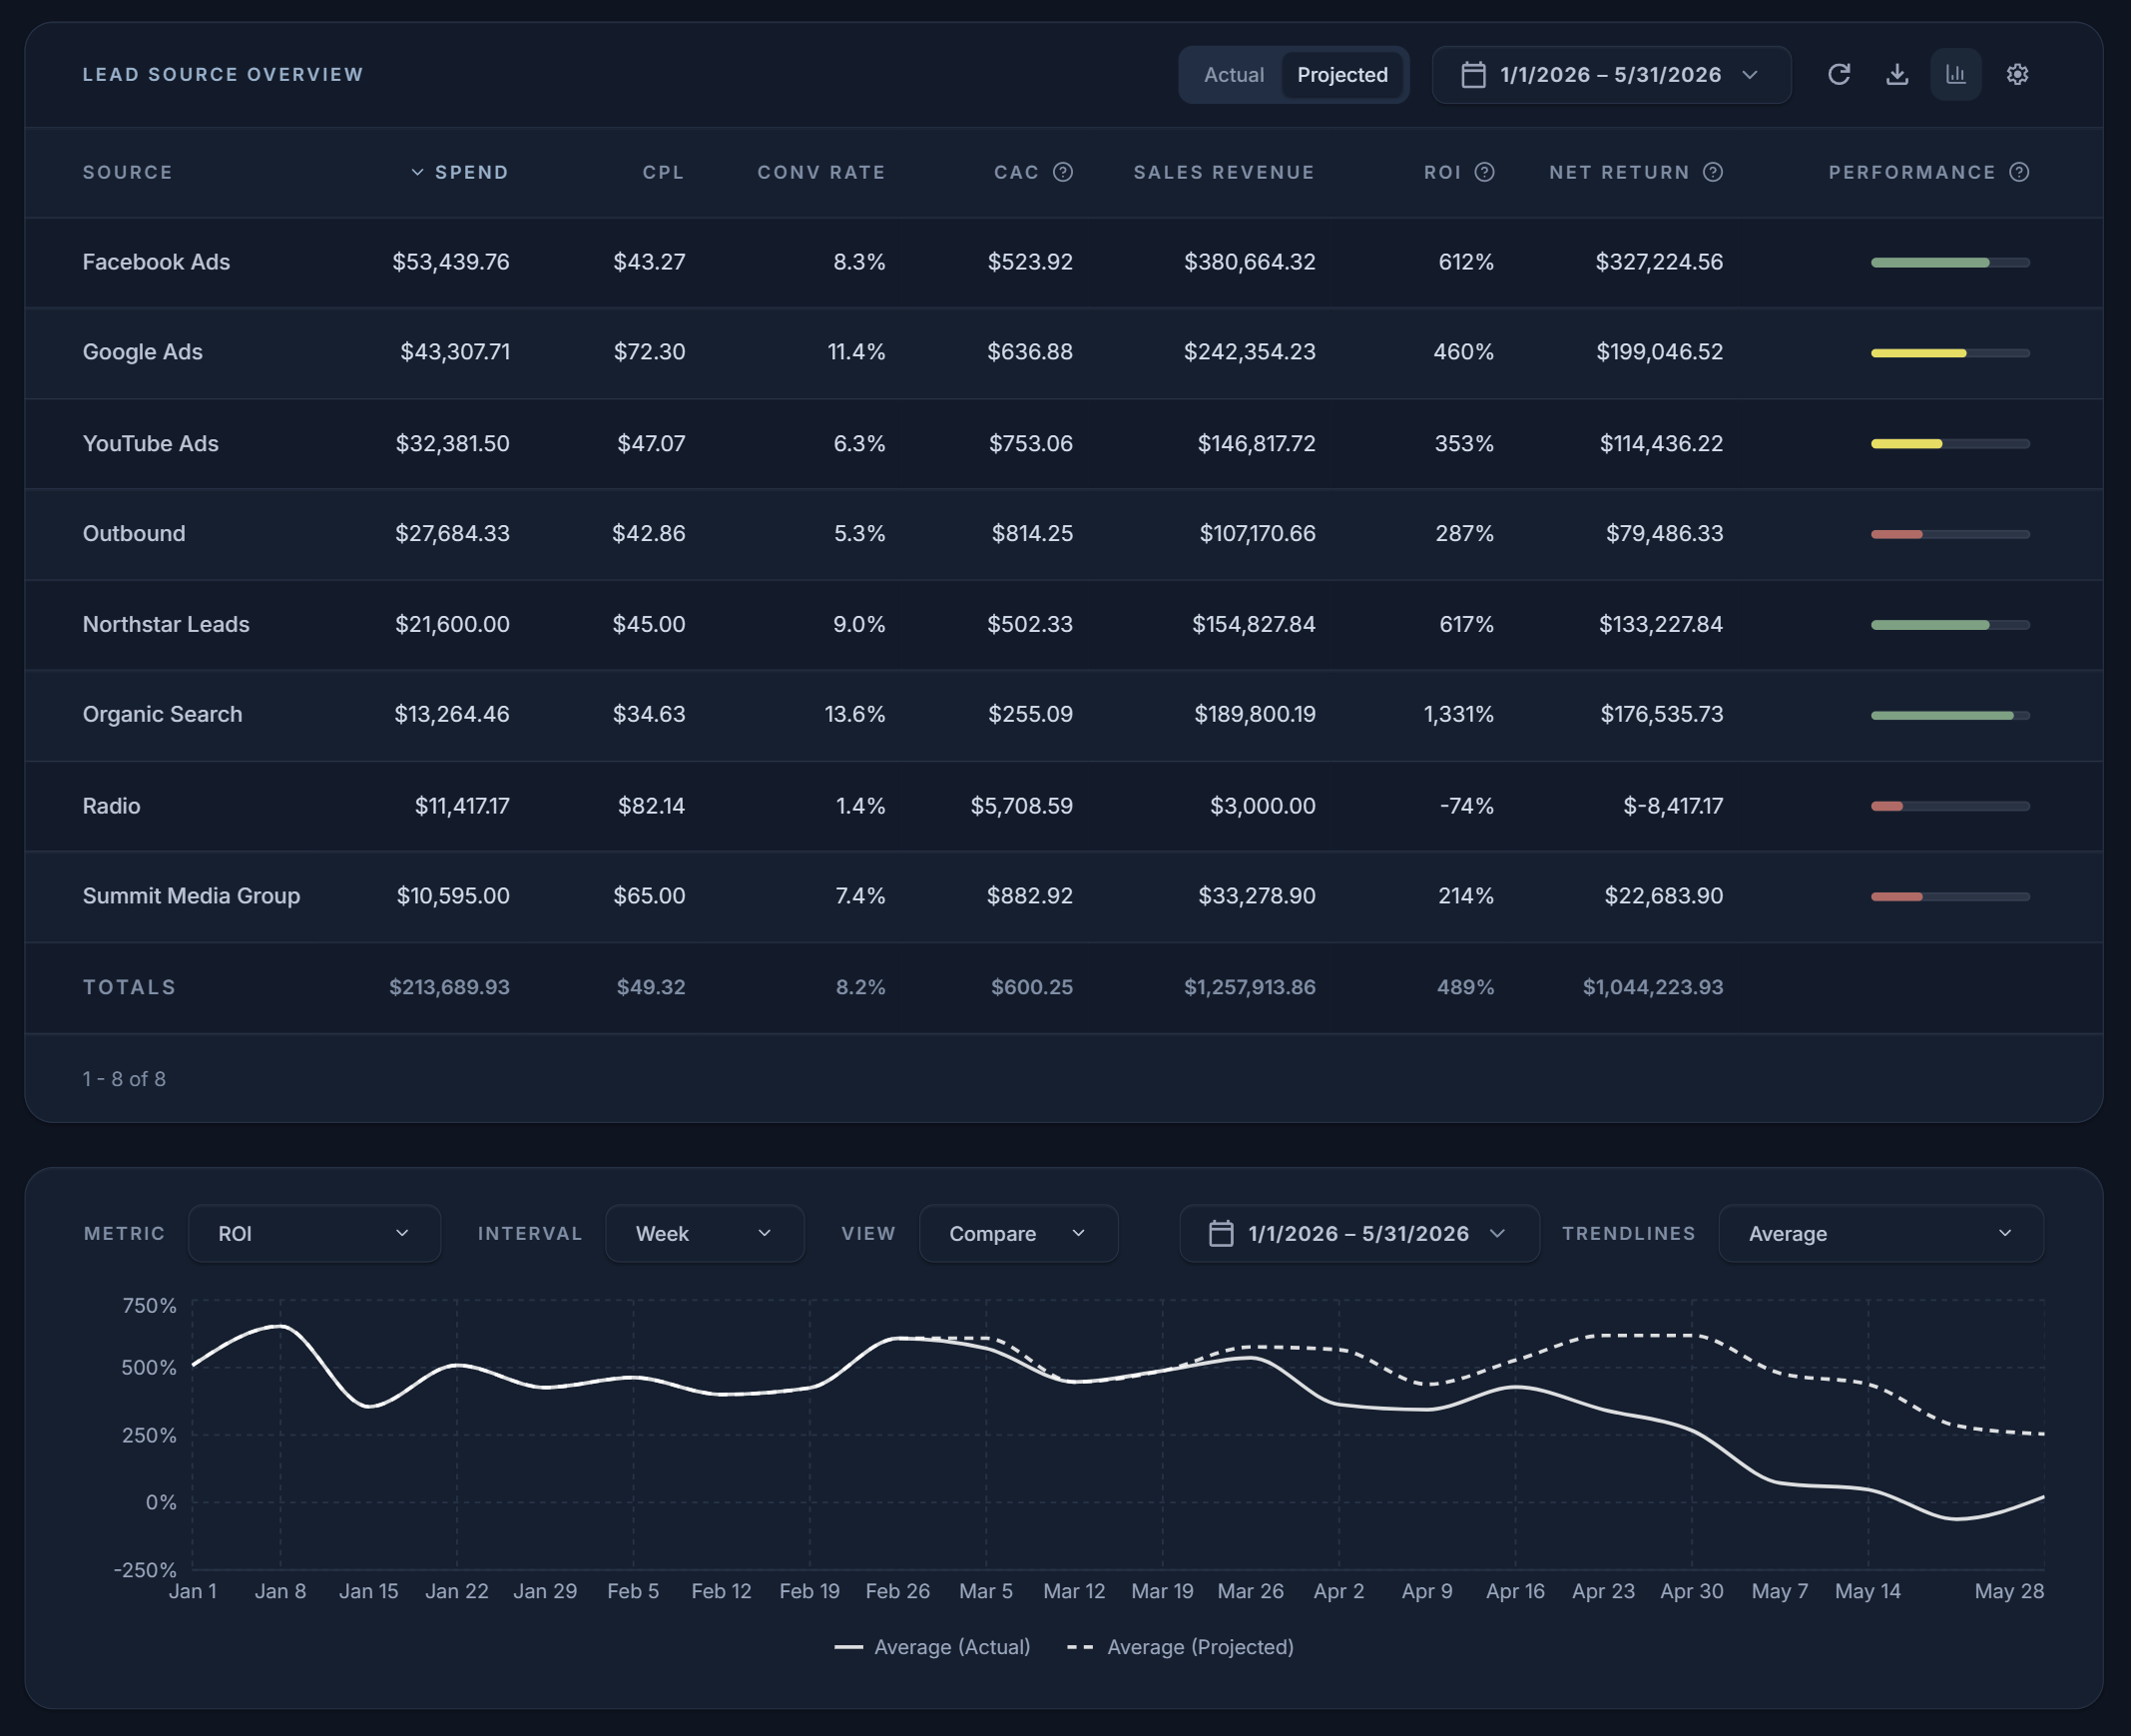Sort by the Net Return column header
This screenshot has height=1736, width=2131.
tap(1619, 172)
